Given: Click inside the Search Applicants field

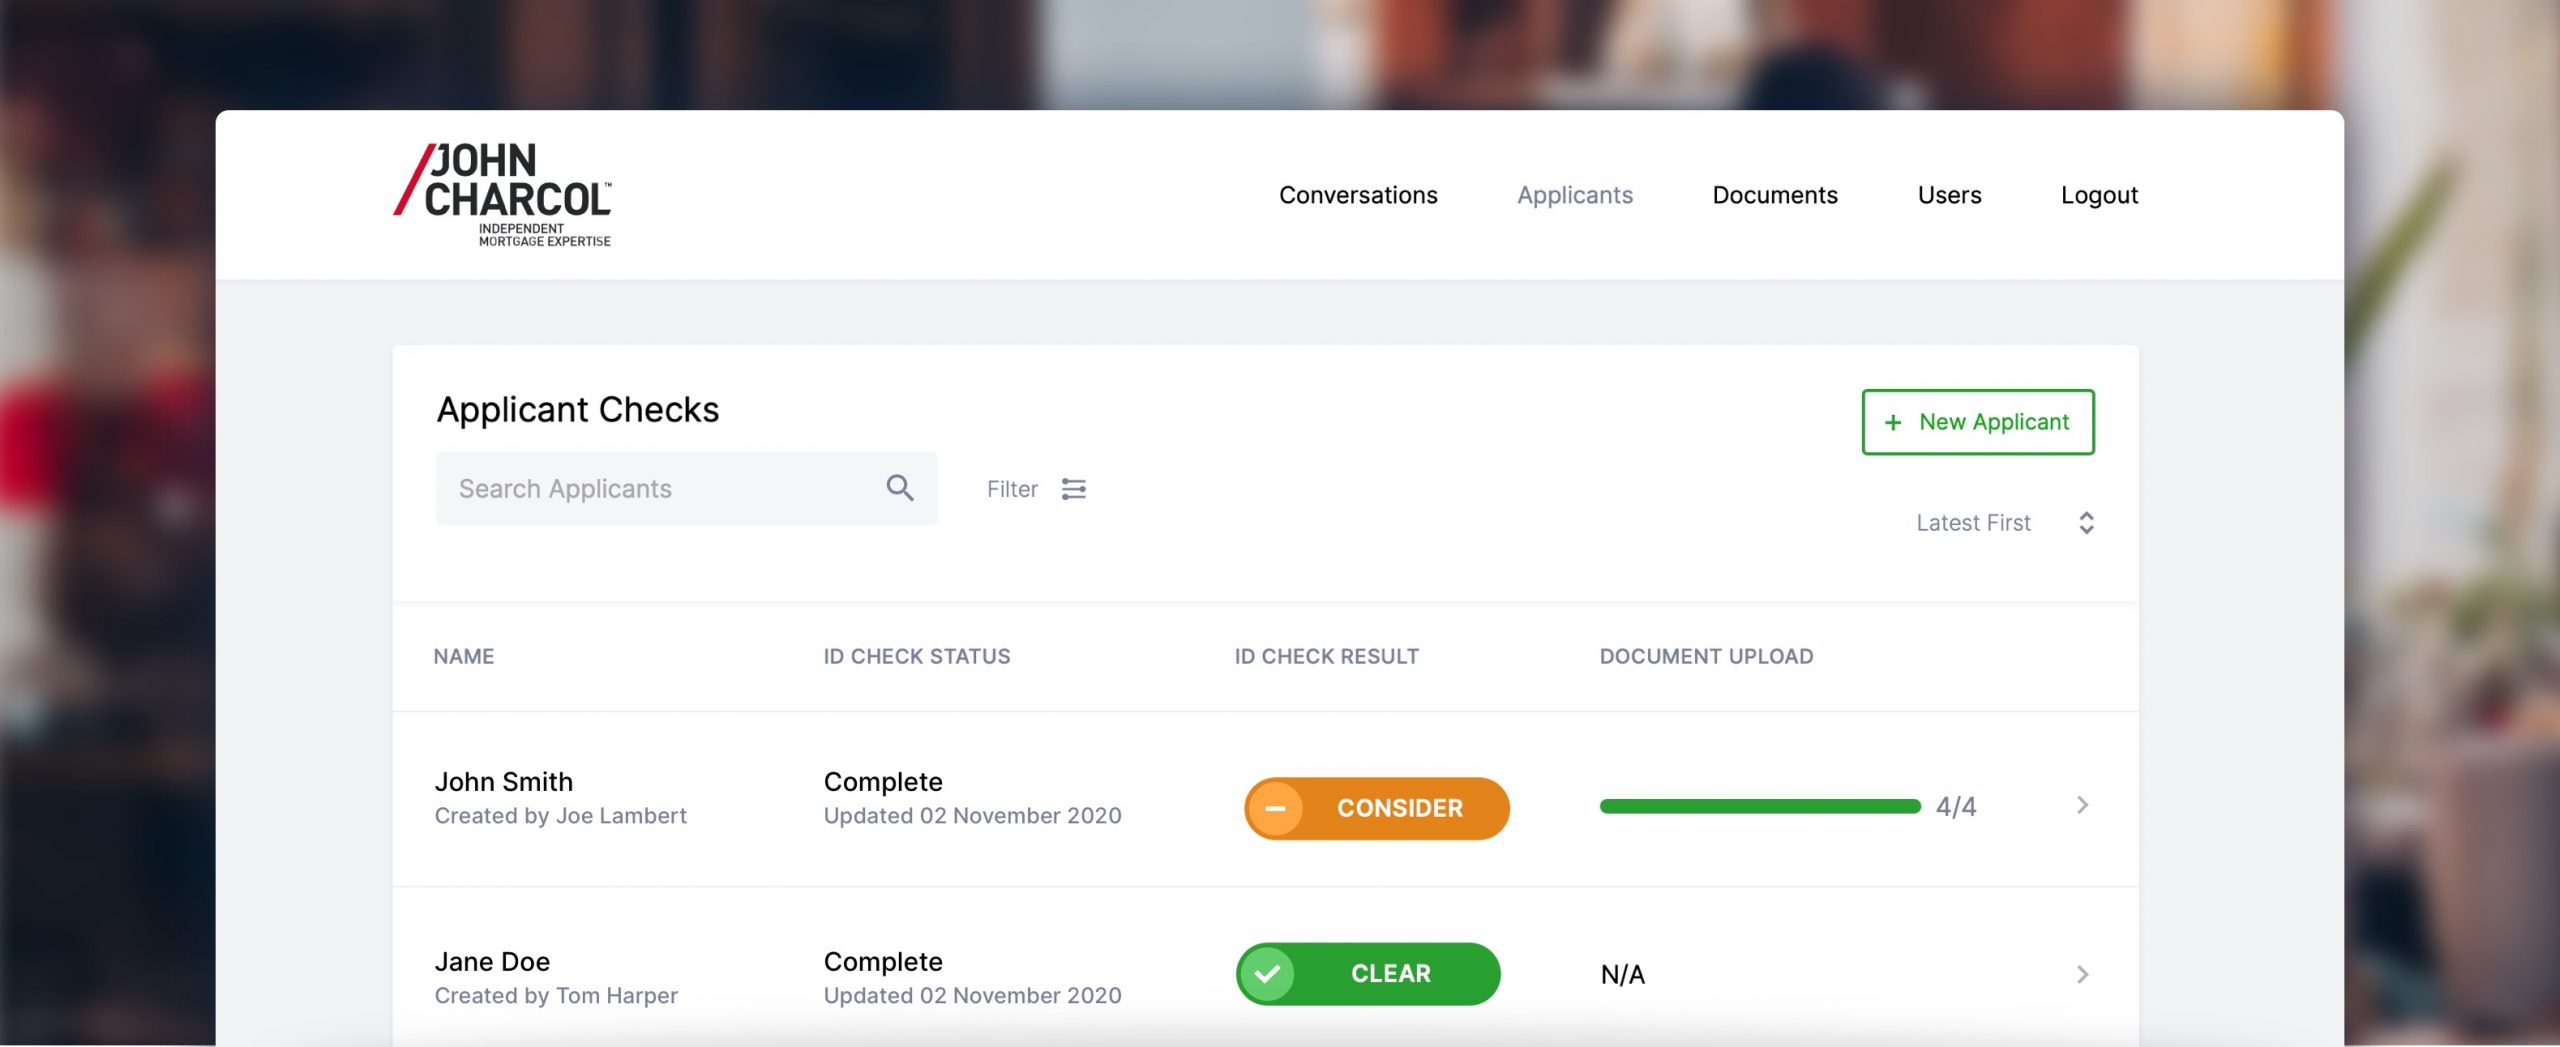Looking at the screenshot, I should (x=640, y=488).
